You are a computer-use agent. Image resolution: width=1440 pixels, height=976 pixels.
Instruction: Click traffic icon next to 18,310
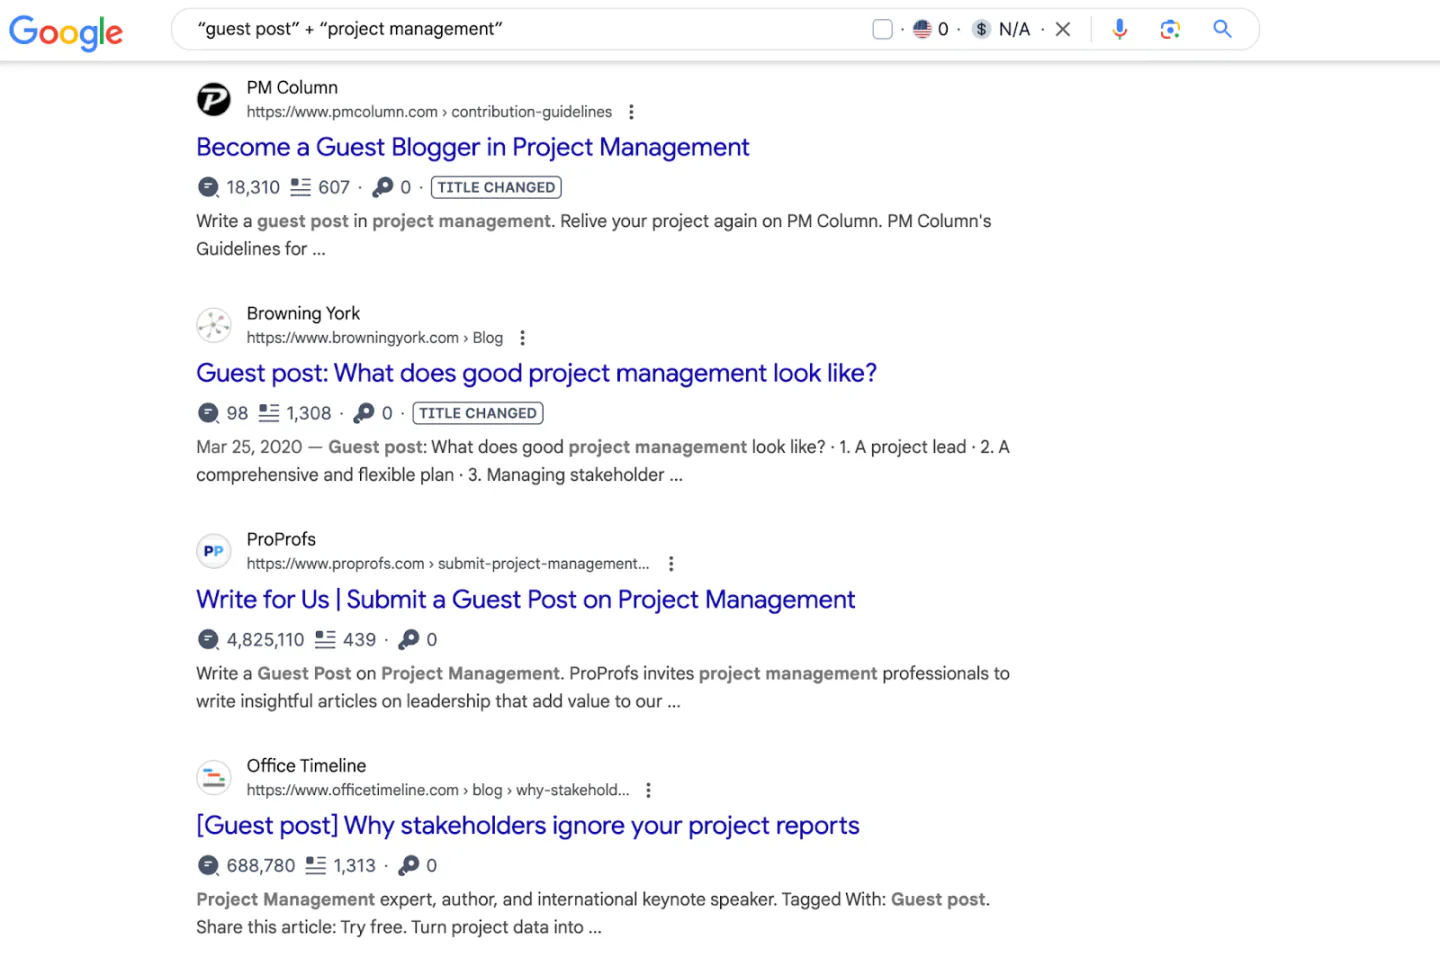[208, 187]
